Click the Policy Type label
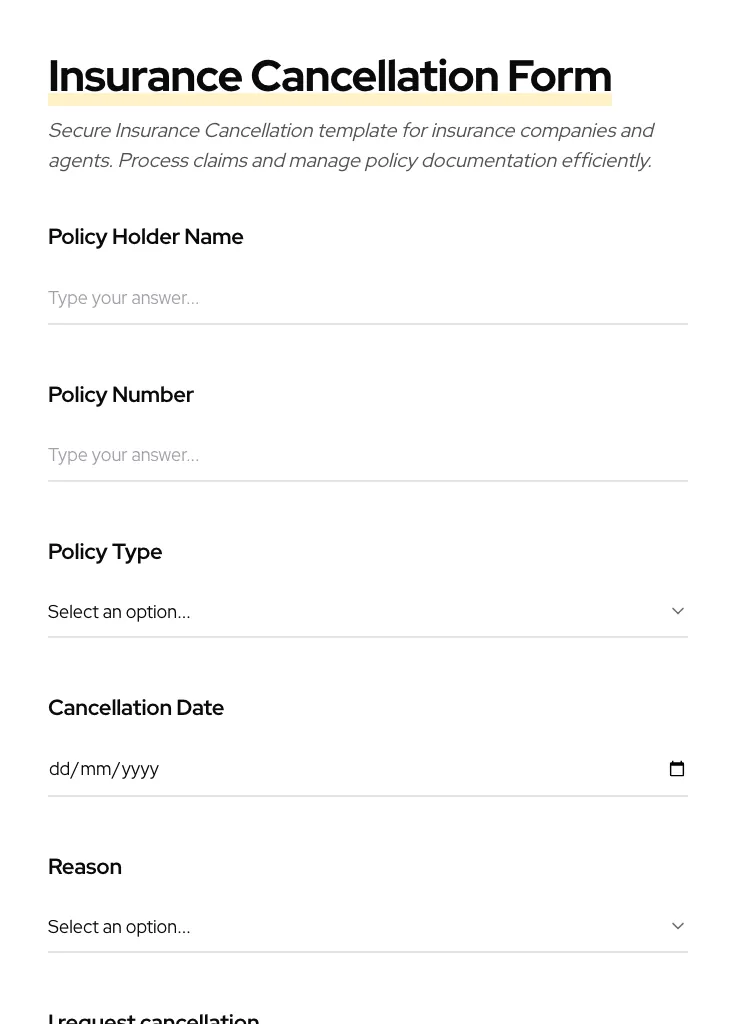 [105, 552]
